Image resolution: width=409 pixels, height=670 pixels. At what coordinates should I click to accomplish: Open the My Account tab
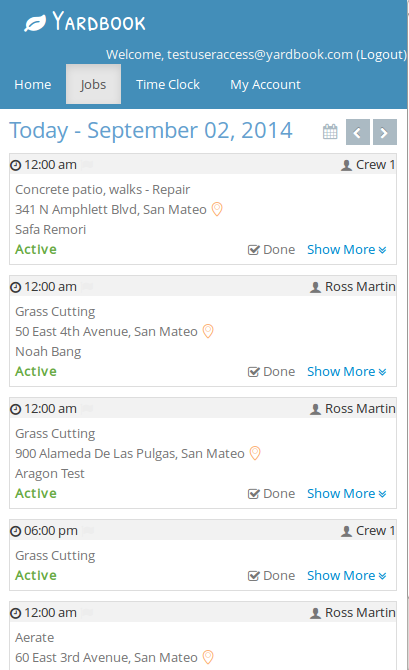pos(265,85)
